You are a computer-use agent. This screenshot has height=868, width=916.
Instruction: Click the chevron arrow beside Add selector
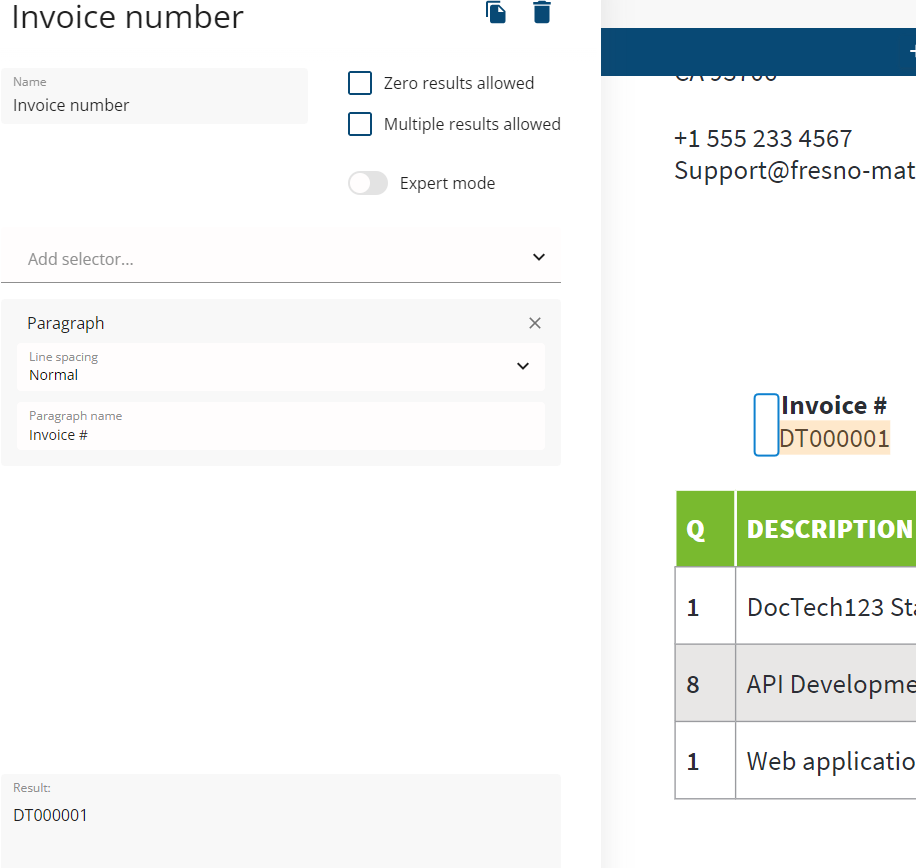[539, 258]
